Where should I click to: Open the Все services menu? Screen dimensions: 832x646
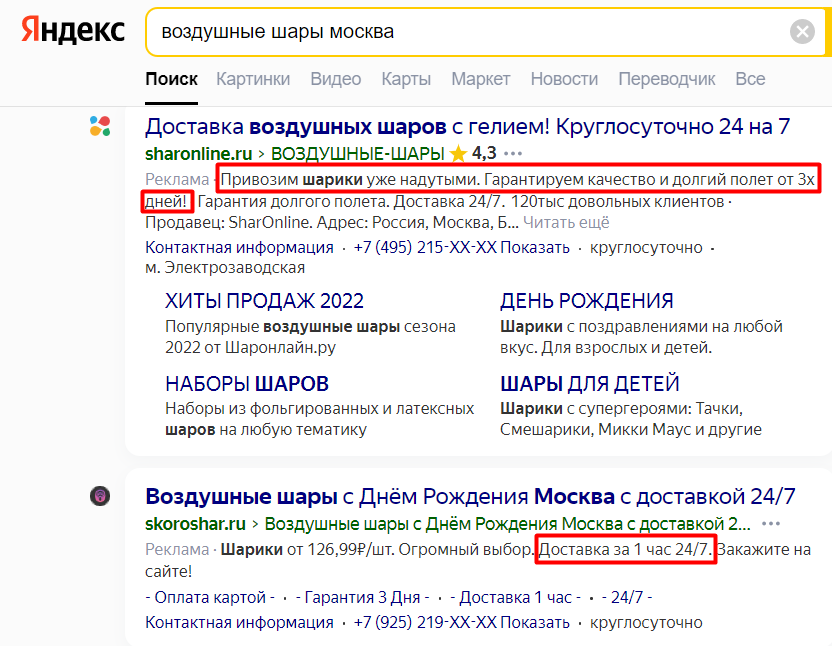750,78
